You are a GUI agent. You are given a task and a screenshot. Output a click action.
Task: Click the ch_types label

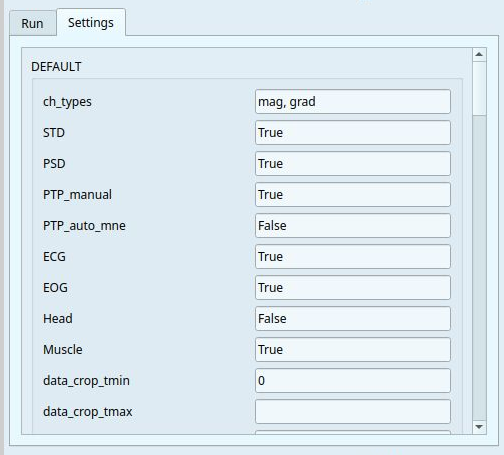pyautogui.click(x=67, y=102)
